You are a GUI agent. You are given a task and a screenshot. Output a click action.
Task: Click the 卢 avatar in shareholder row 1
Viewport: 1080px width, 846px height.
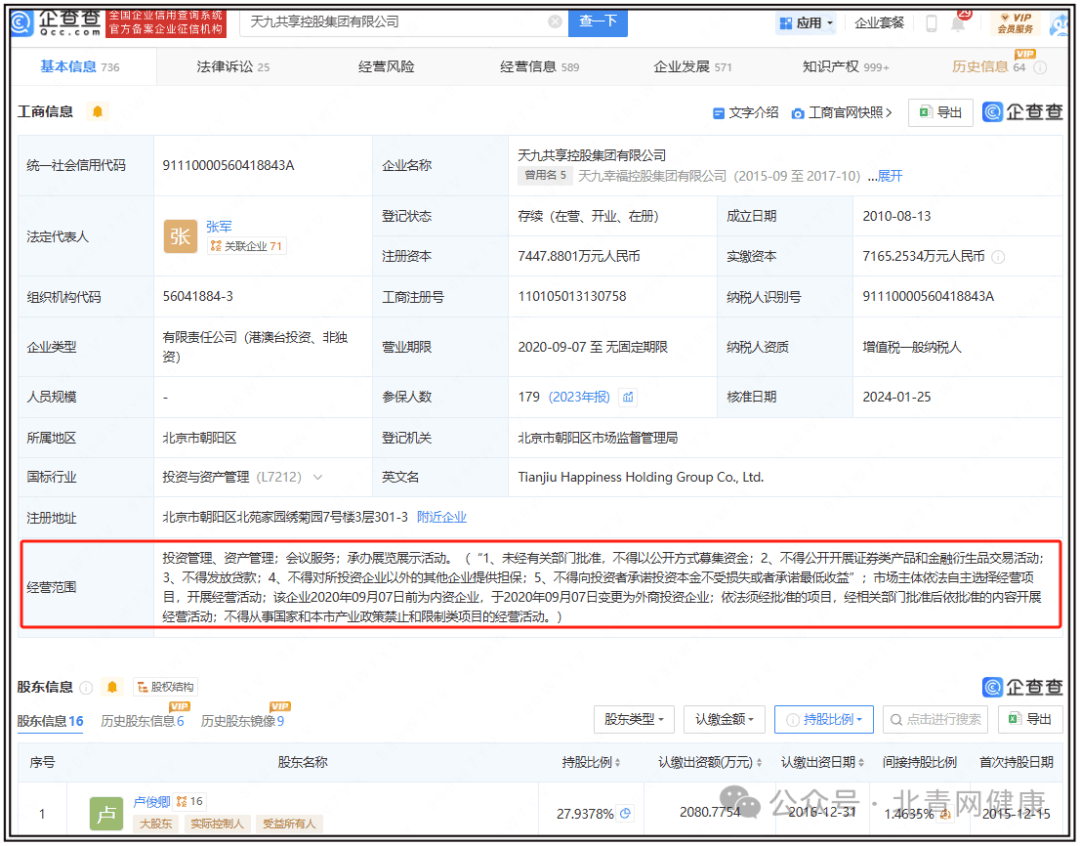(x=106, y=814)
